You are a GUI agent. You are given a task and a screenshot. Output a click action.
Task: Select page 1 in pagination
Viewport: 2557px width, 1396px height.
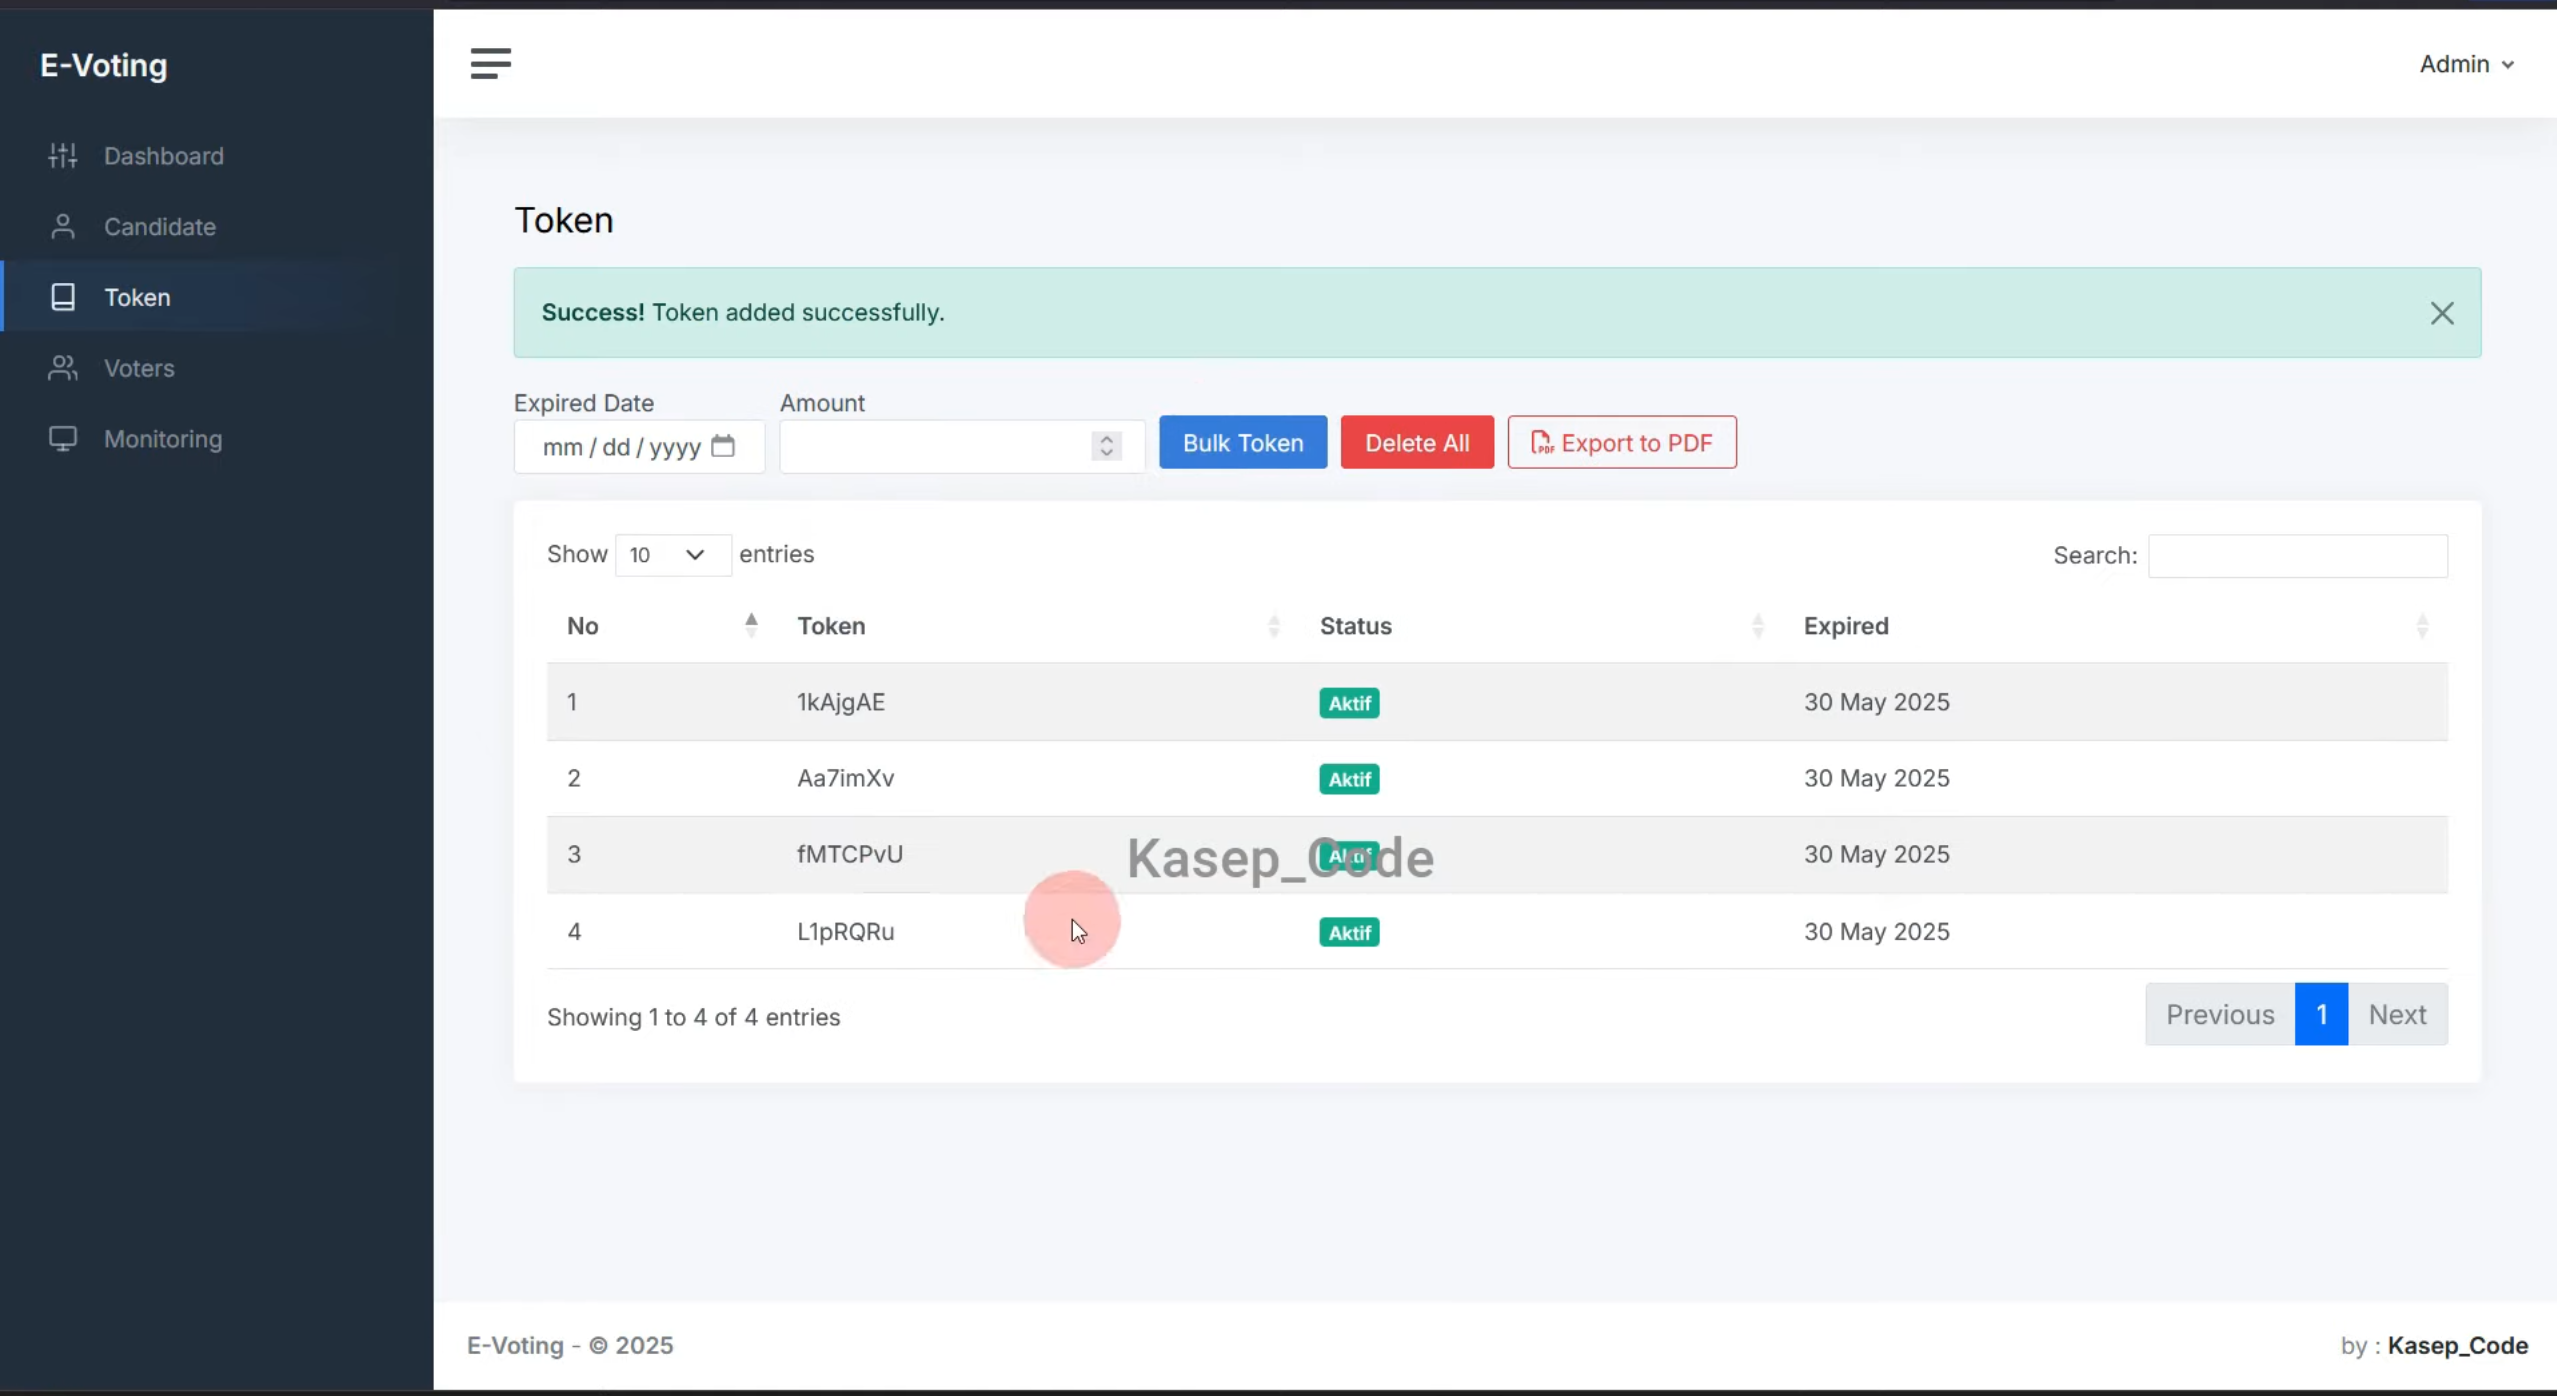tap(2321, 1014)
